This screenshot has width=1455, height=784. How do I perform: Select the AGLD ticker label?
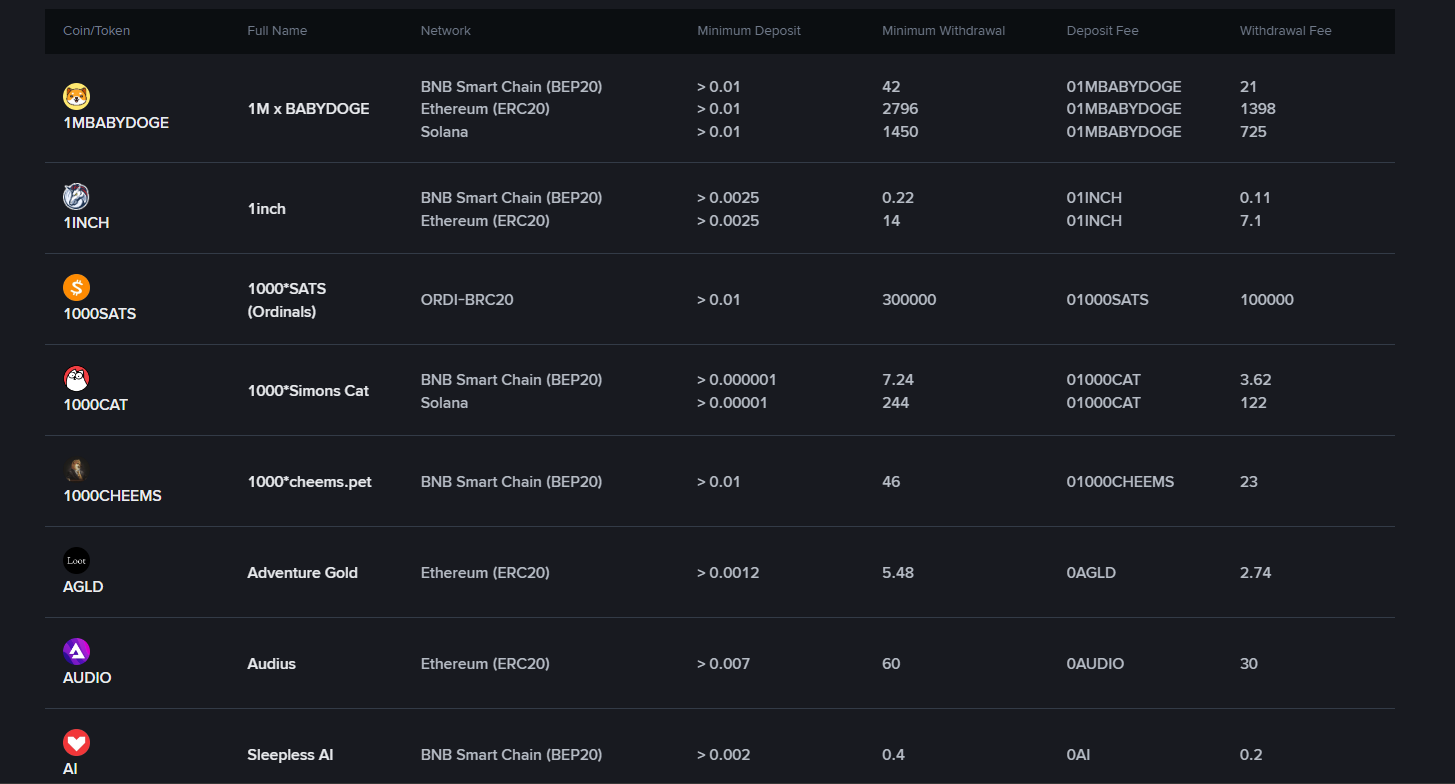click(x=83, y=587)
